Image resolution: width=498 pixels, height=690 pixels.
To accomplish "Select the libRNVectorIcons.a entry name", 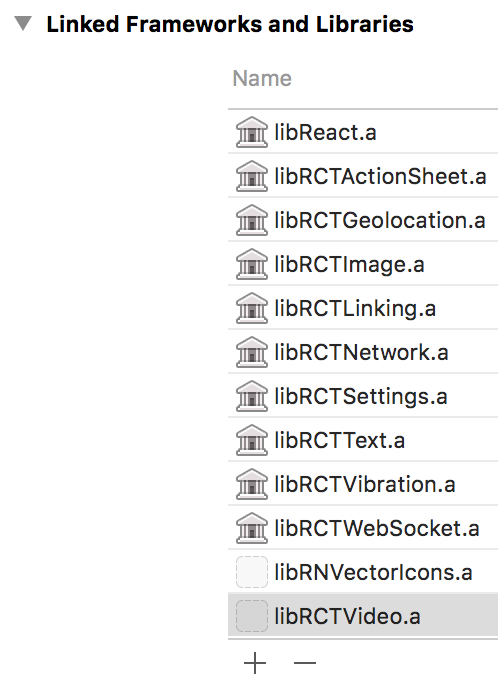I will click(x=374, y=572).
